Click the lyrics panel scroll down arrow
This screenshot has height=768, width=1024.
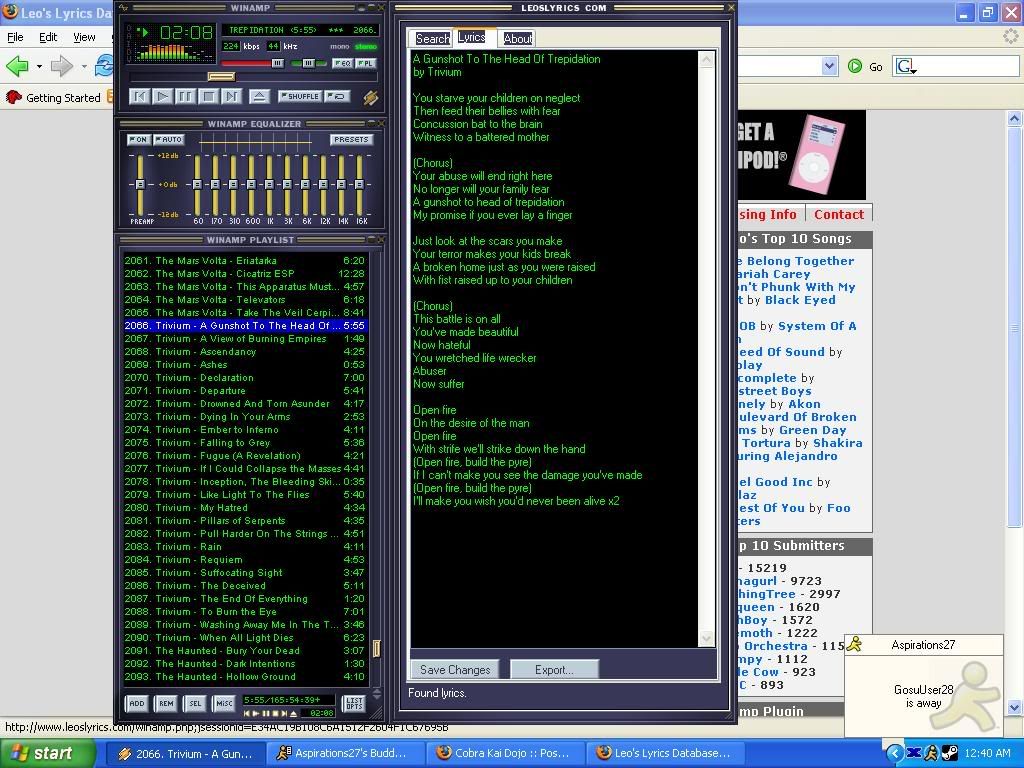tap(706, 638)
